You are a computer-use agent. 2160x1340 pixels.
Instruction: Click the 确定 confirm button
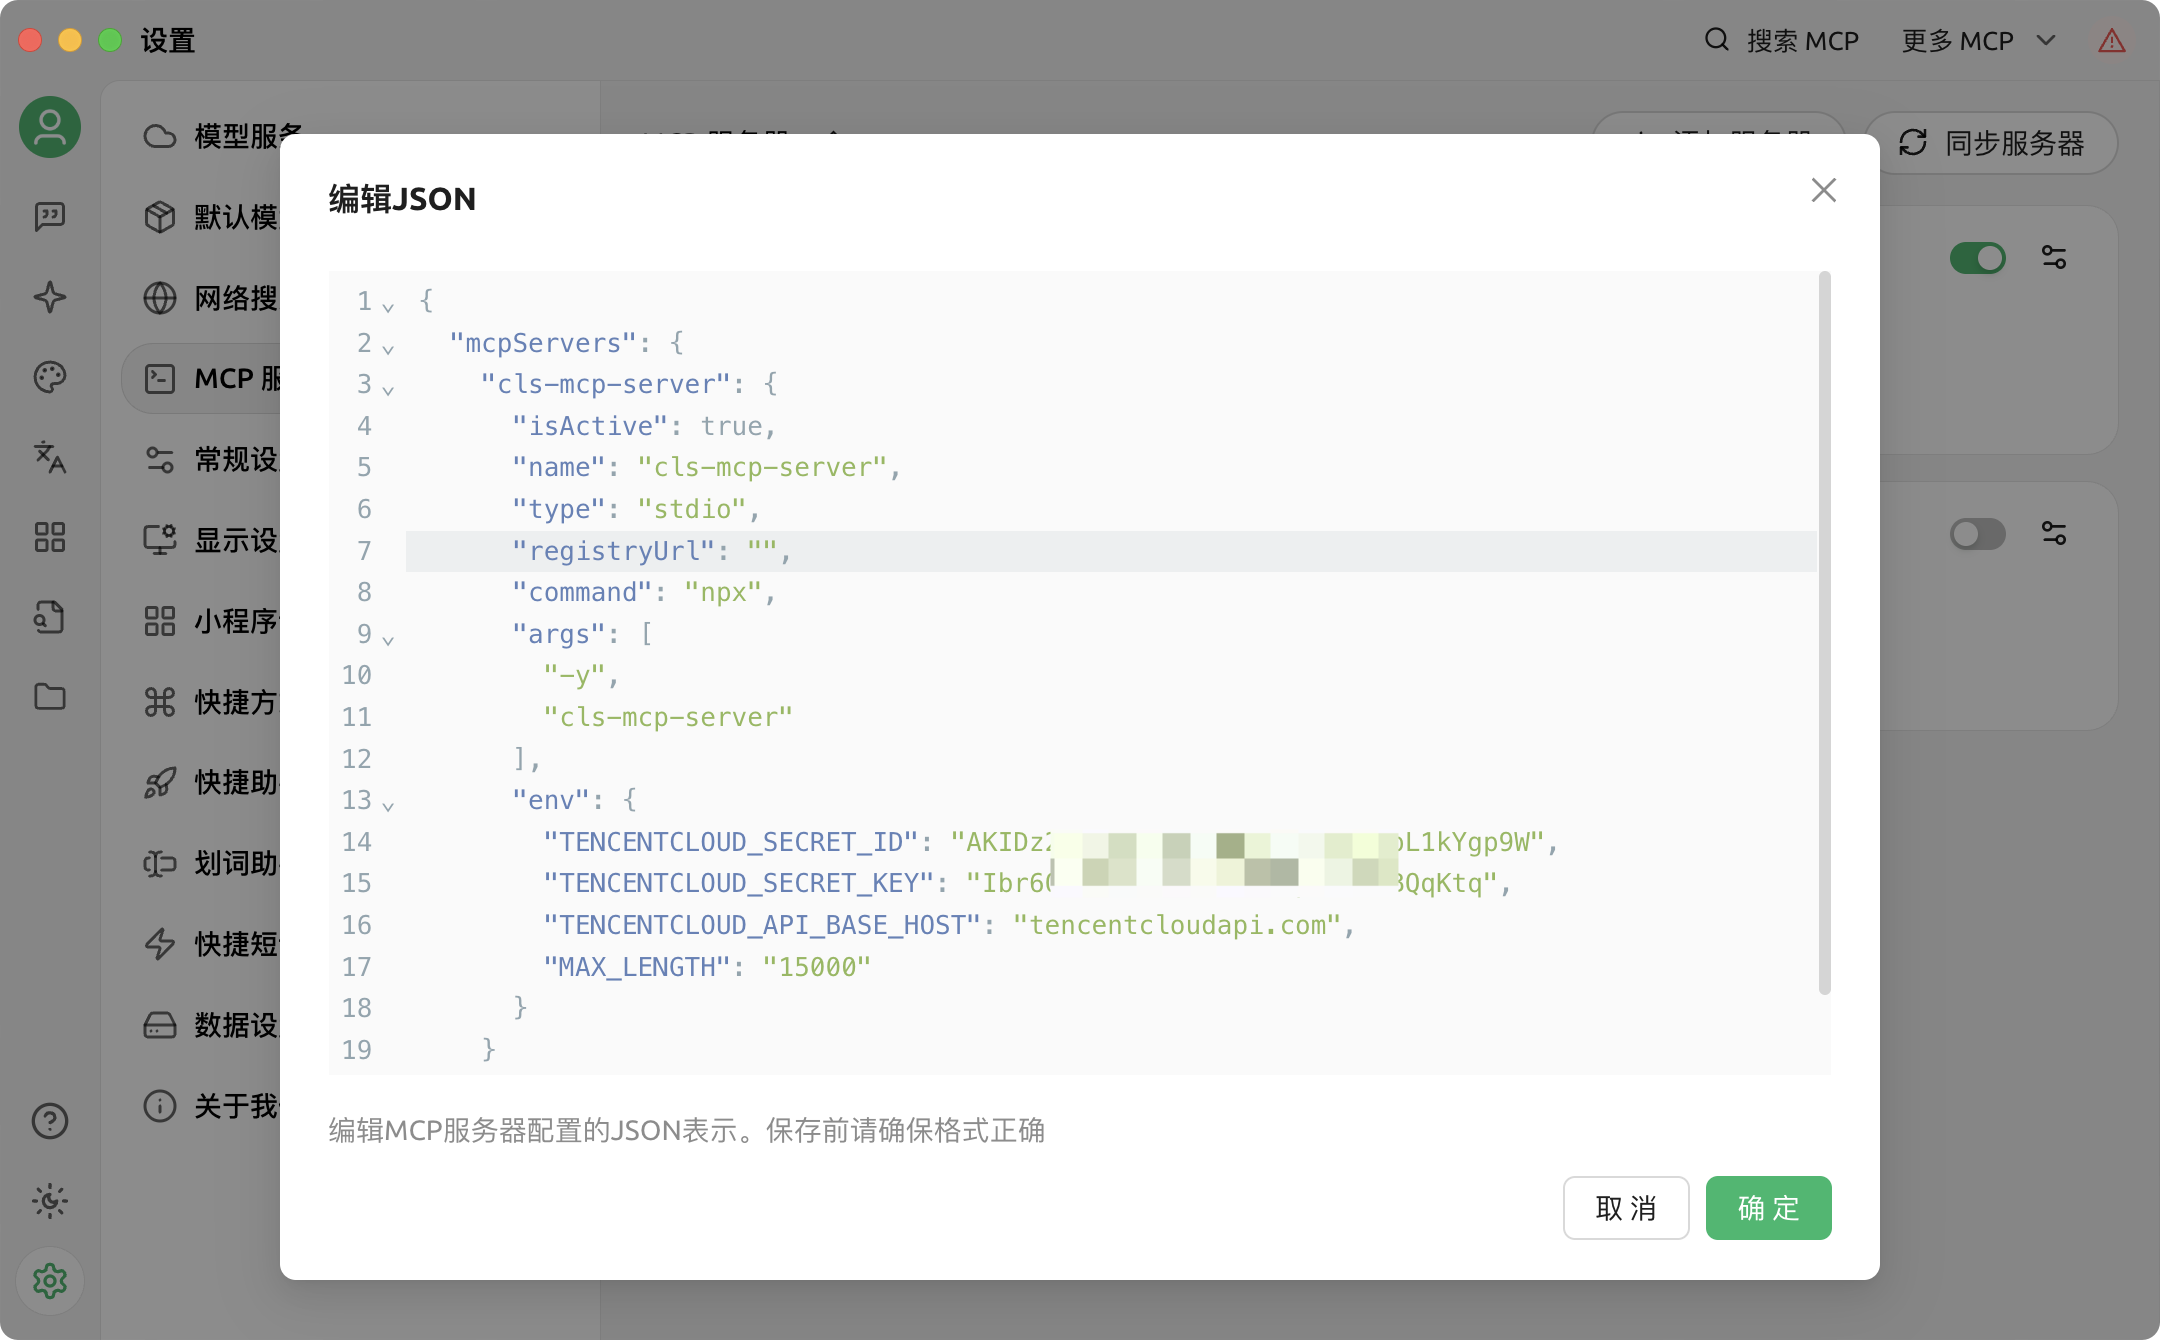[x=1768, y=1208]
